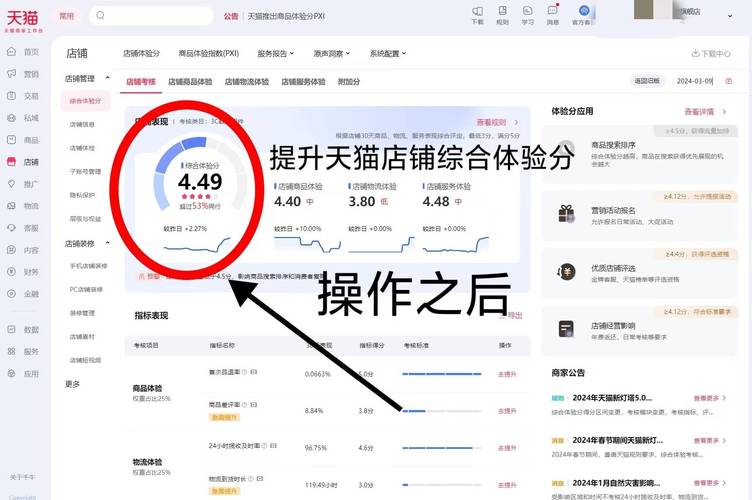Click the 交易 sidebar icon
The width and height of the screenshot is (752, 500).
point(12,95)
